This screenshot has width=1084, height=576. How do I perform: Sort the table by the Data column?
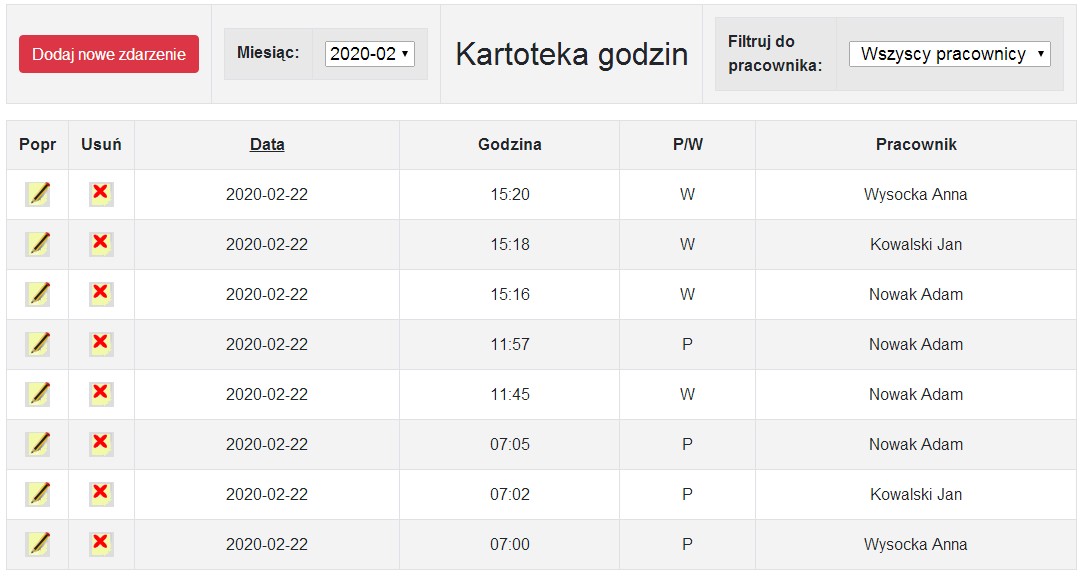click(x=267, y=144)
